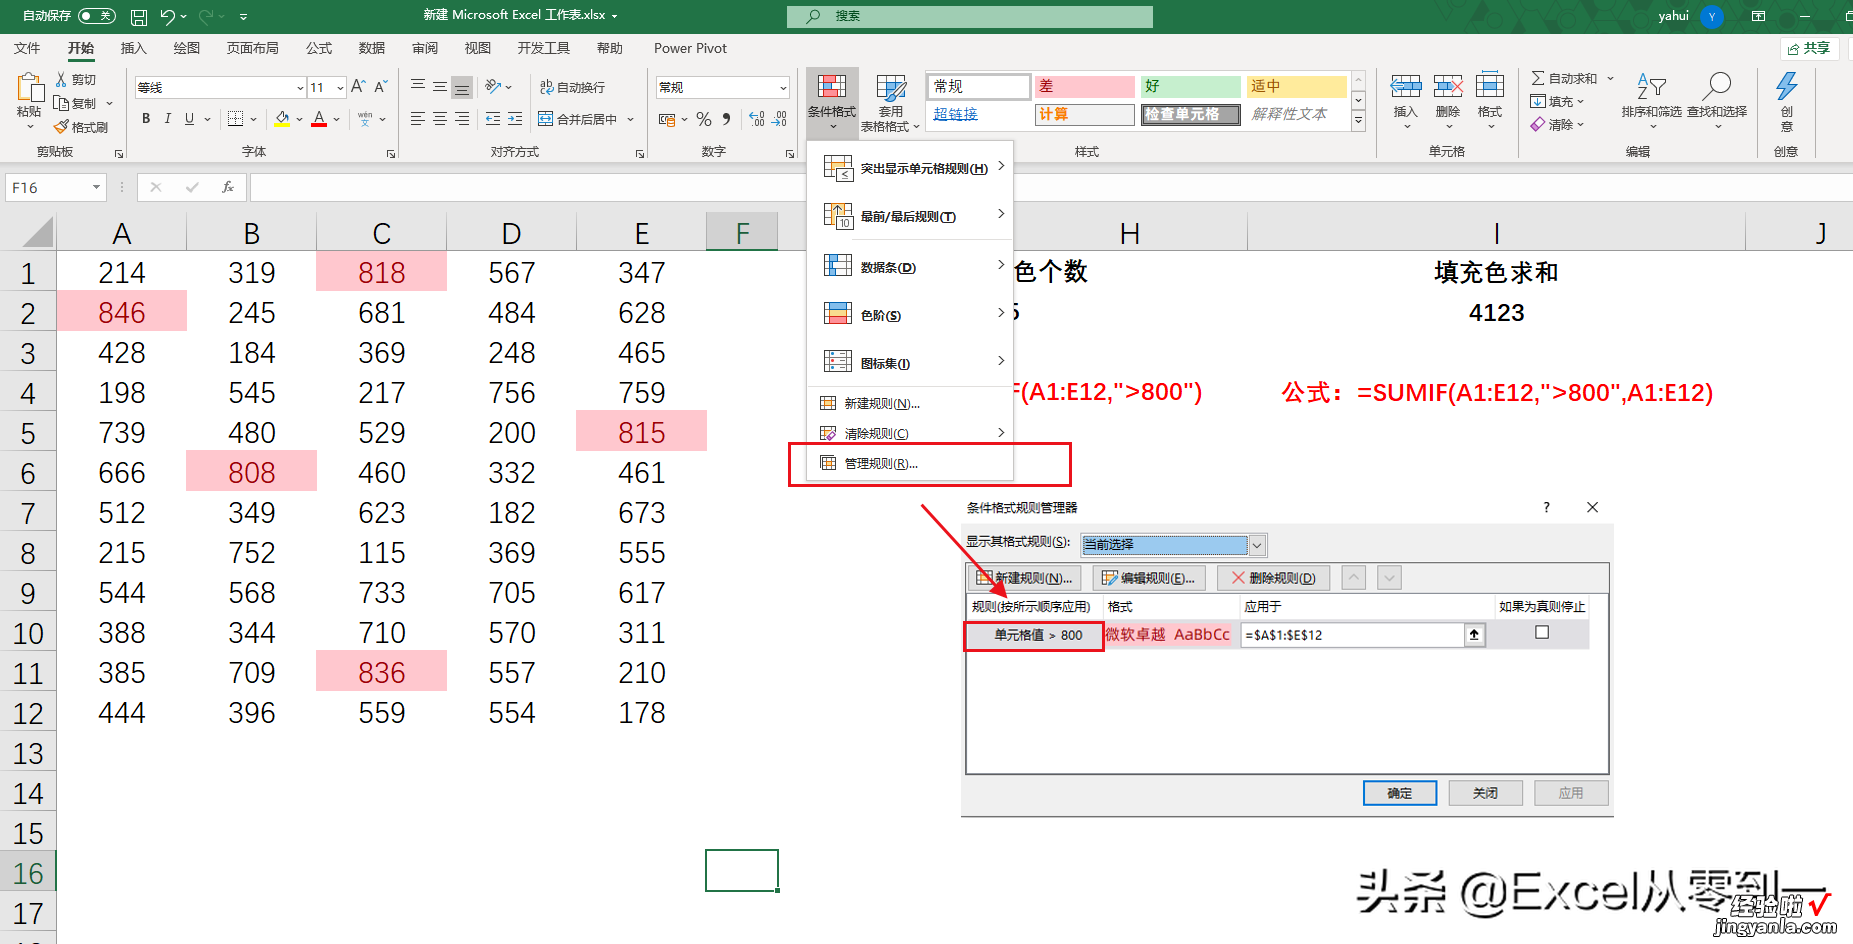Apply the Bad cell style swatch
This screenshot has height=944, width=1853.
click(1085, 86)
